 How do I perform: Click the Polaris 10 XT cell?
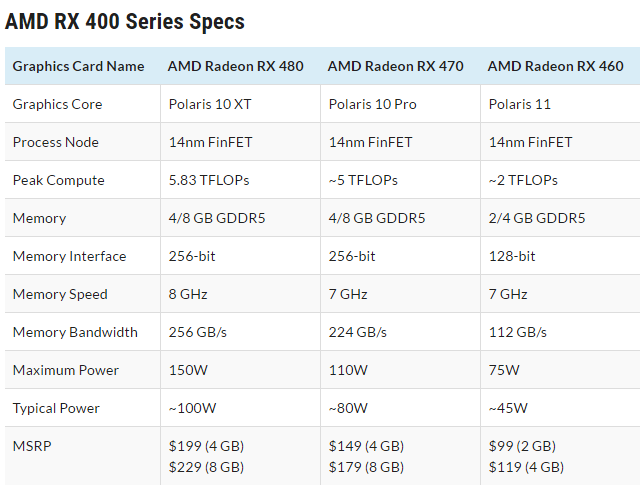click(211, 104)
